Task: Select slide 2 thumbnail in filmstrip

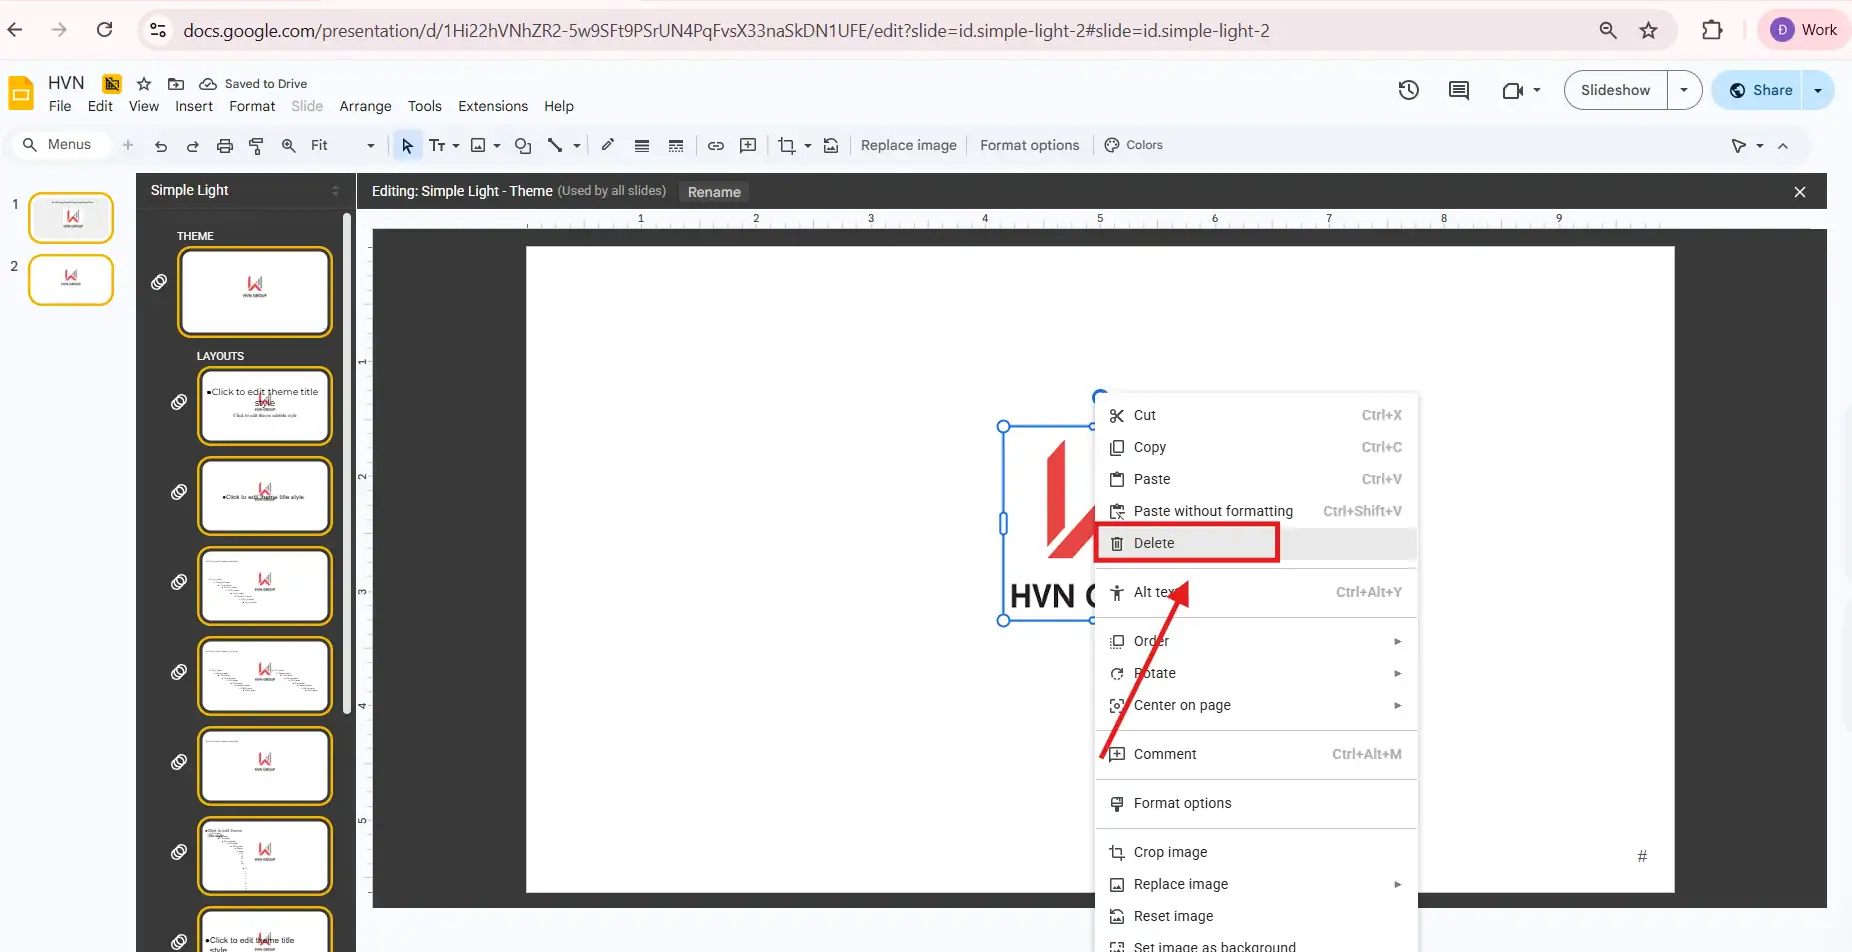Action: pyautogui.click(x=71, y=280)
